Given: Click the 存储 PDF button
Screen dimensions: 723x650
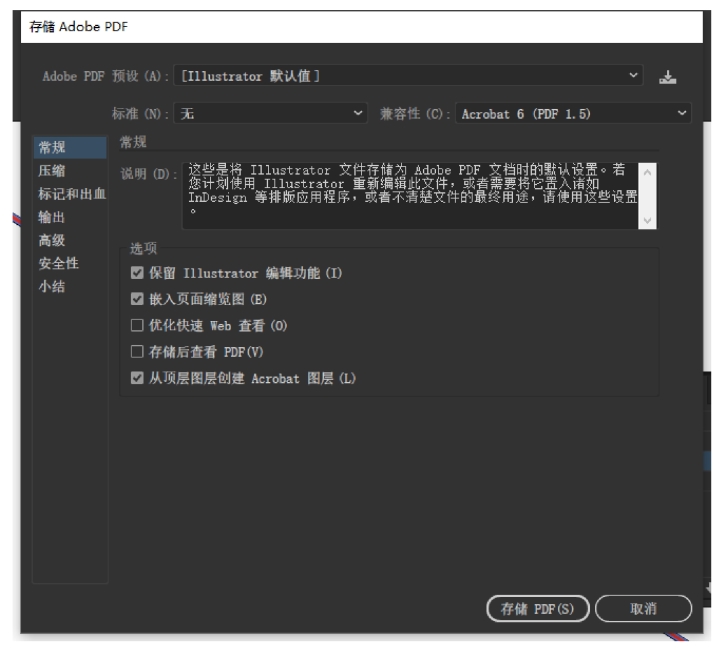Looking at the screenshot, I should point(538,609).
